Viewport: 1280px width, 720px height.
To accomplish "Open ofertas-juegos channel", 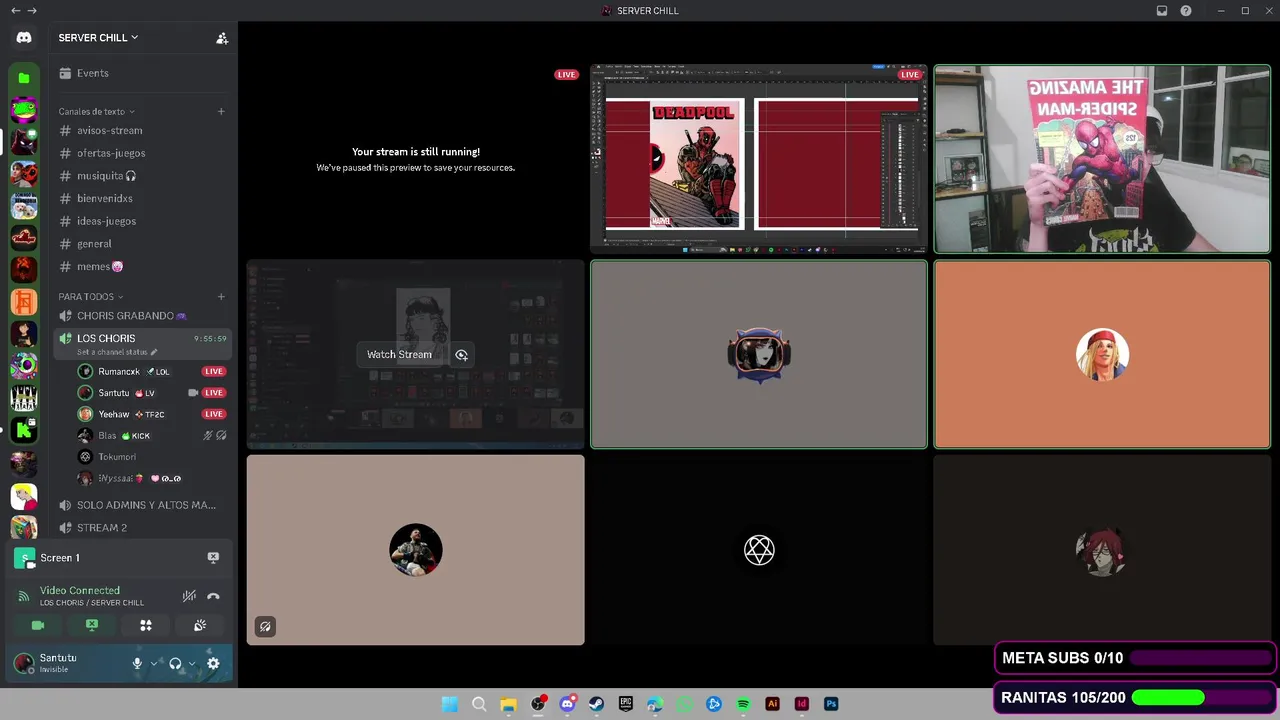I will (143, 153).
